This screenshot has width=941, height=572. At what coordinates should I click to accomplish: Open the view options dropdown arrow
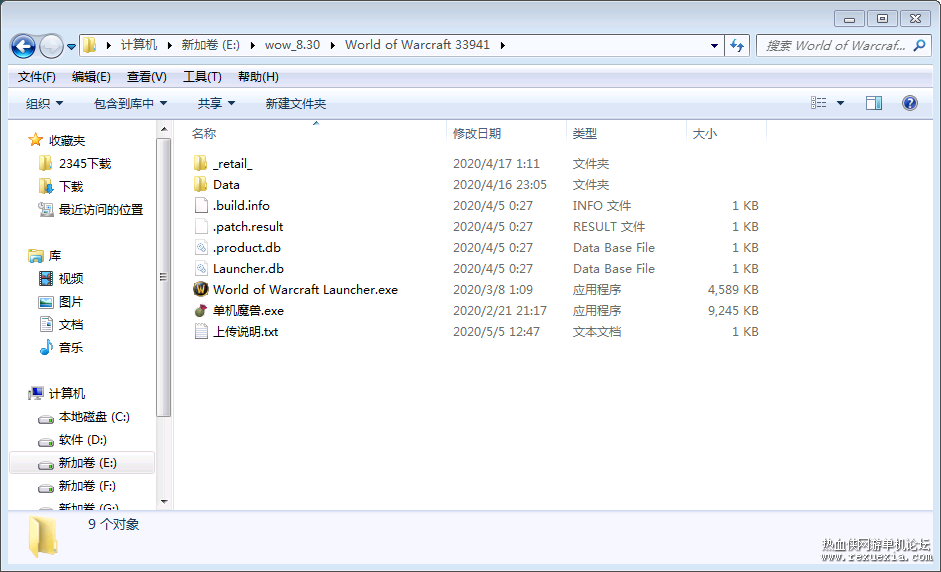(840, 103)
